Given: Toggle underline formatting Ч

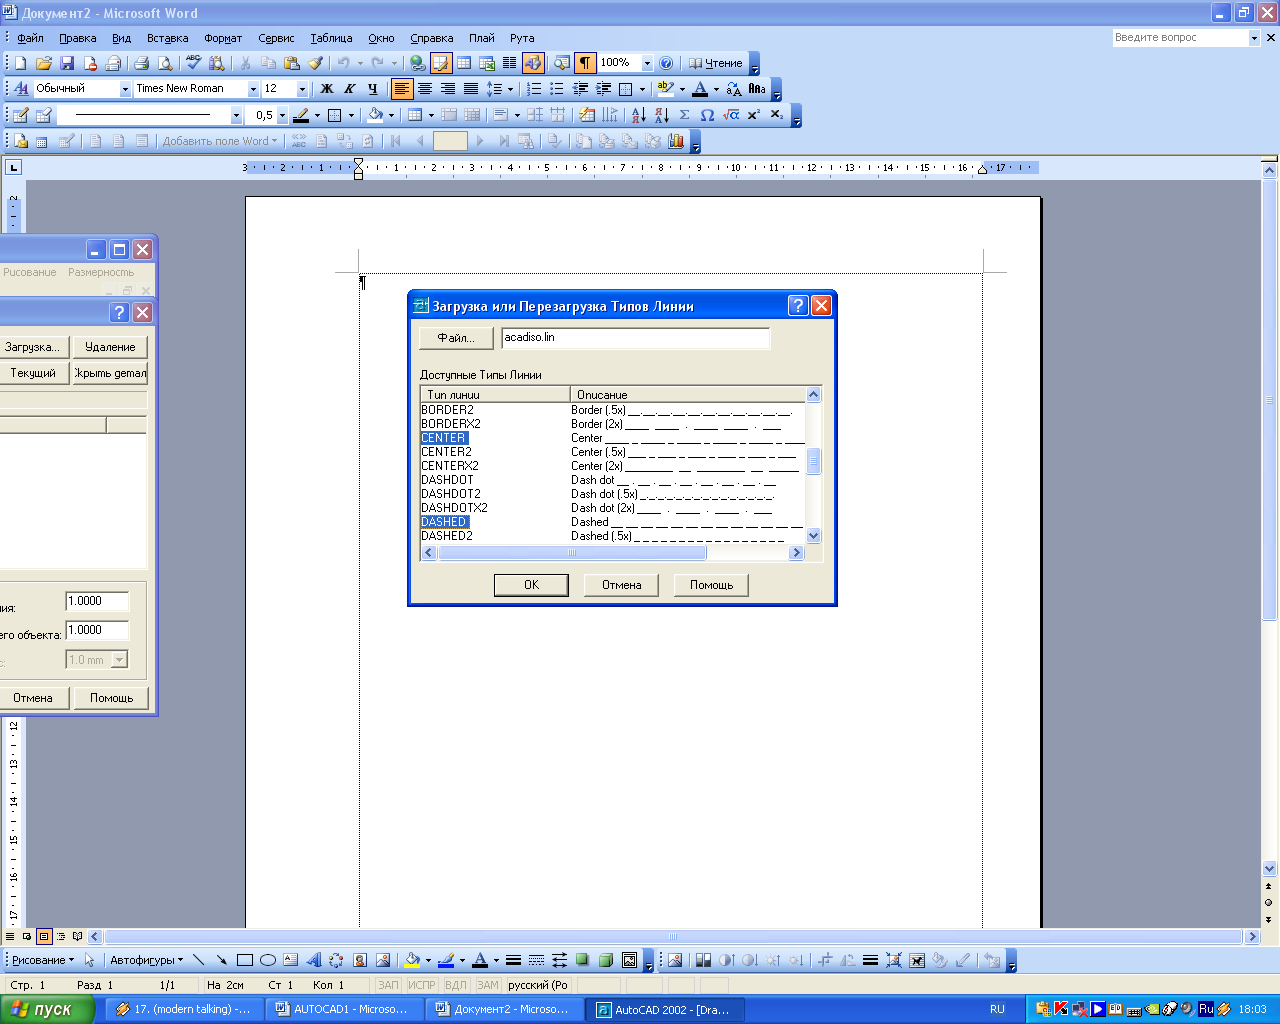Looking at the screenshot, I should tap(372, 89).
